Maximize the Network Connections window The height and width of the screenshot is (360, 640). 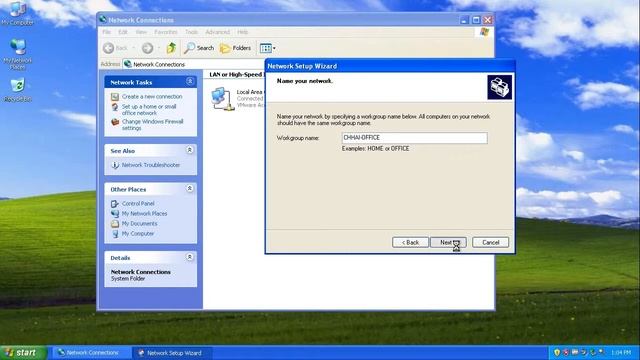[476, 20]
